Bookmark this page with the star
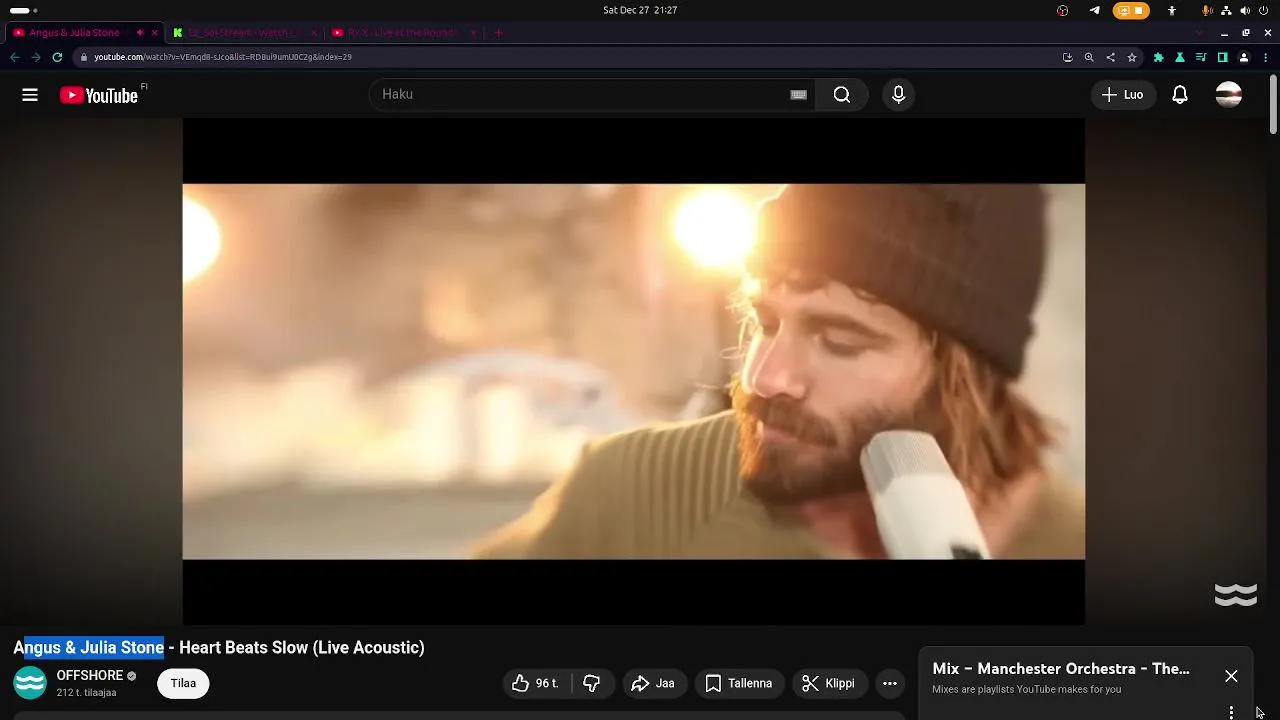 [1132, 57]
